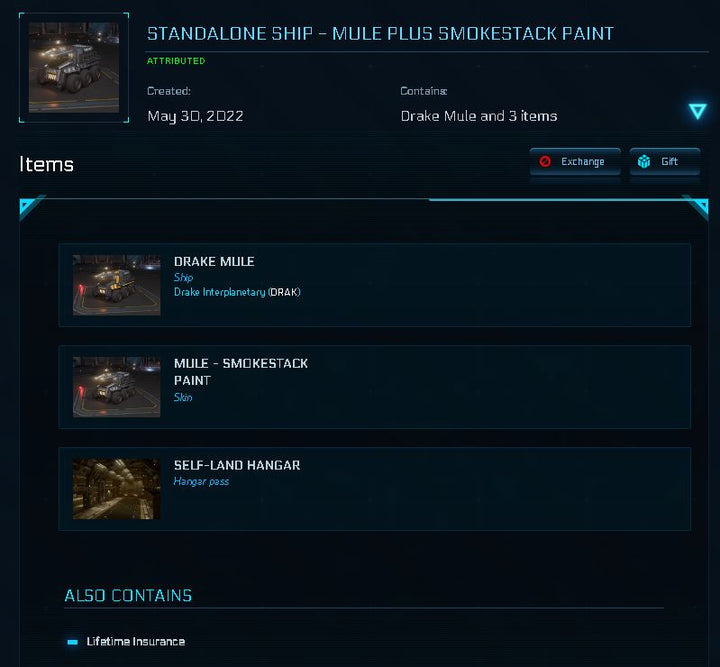The height and width of the screenshot is (667, 720).
Task: Click the green Attributed status label
Action: (176, 61)
